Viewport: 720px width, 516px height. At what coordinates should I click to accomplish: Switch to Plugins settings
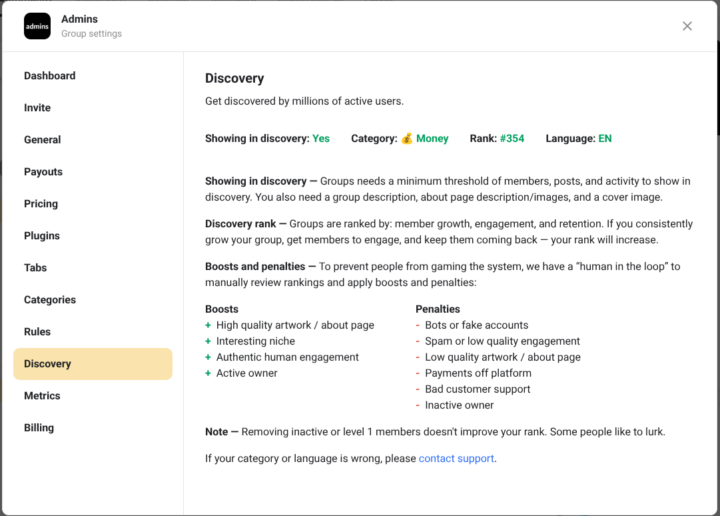tap(42, 236)
